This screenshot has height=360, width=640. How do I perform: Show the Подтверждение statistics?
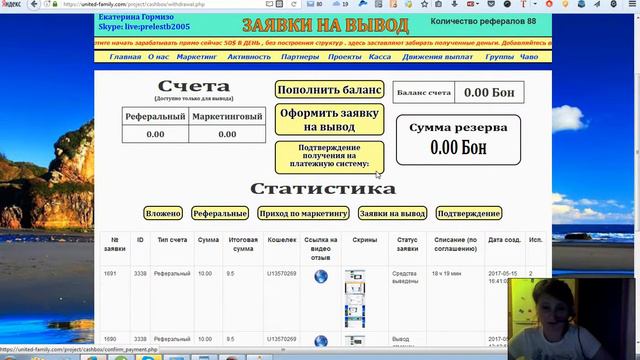tap(469, 213)
